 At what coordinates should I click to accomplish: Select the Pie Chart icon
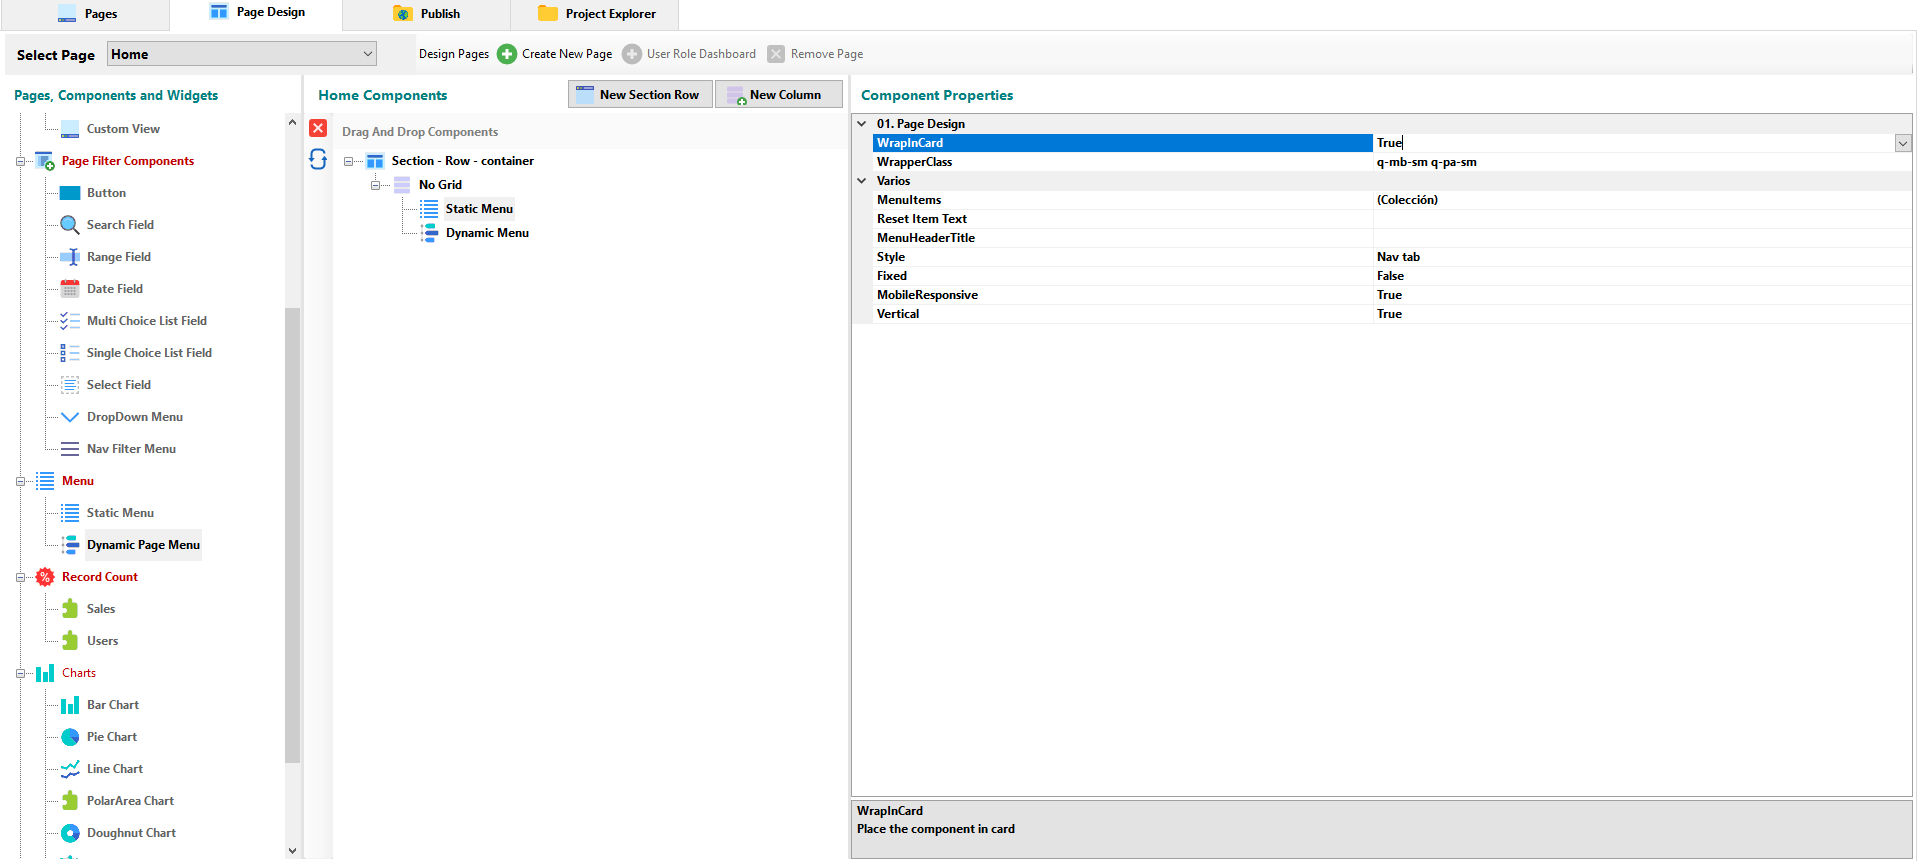pos(70,737)
